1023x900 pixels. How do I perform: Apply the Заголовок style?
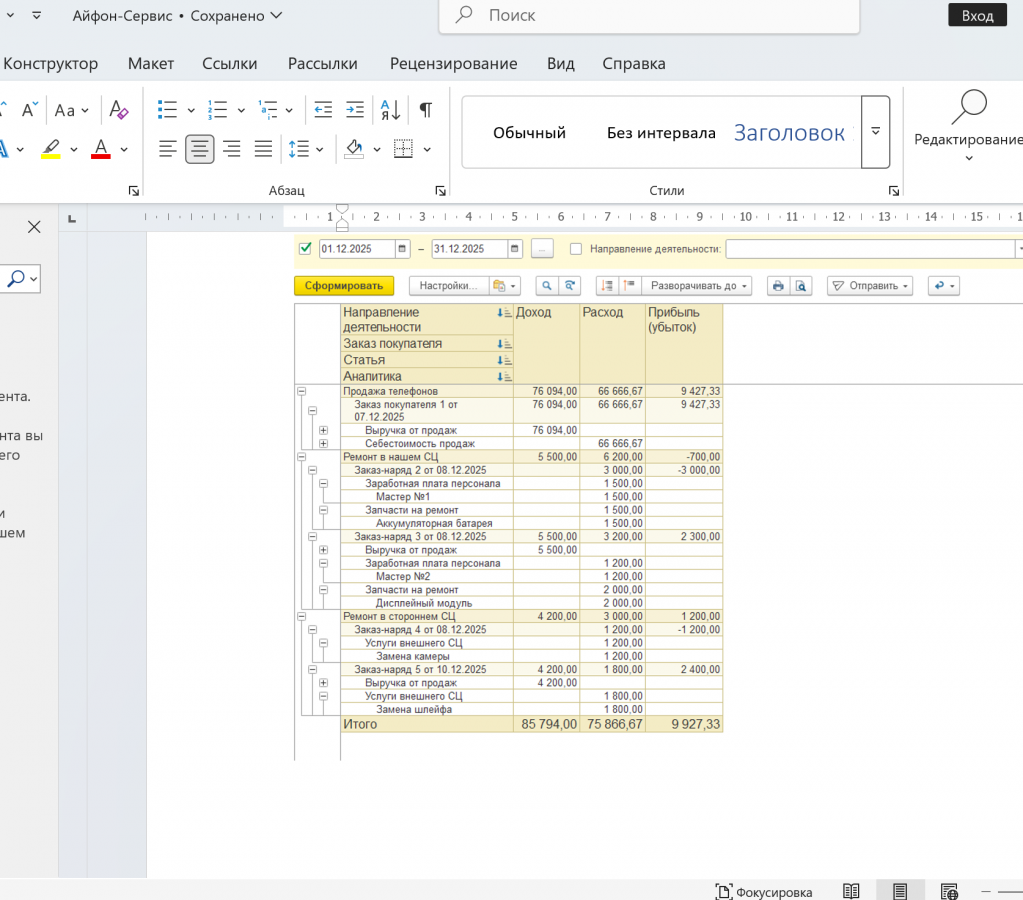(789, 133)
